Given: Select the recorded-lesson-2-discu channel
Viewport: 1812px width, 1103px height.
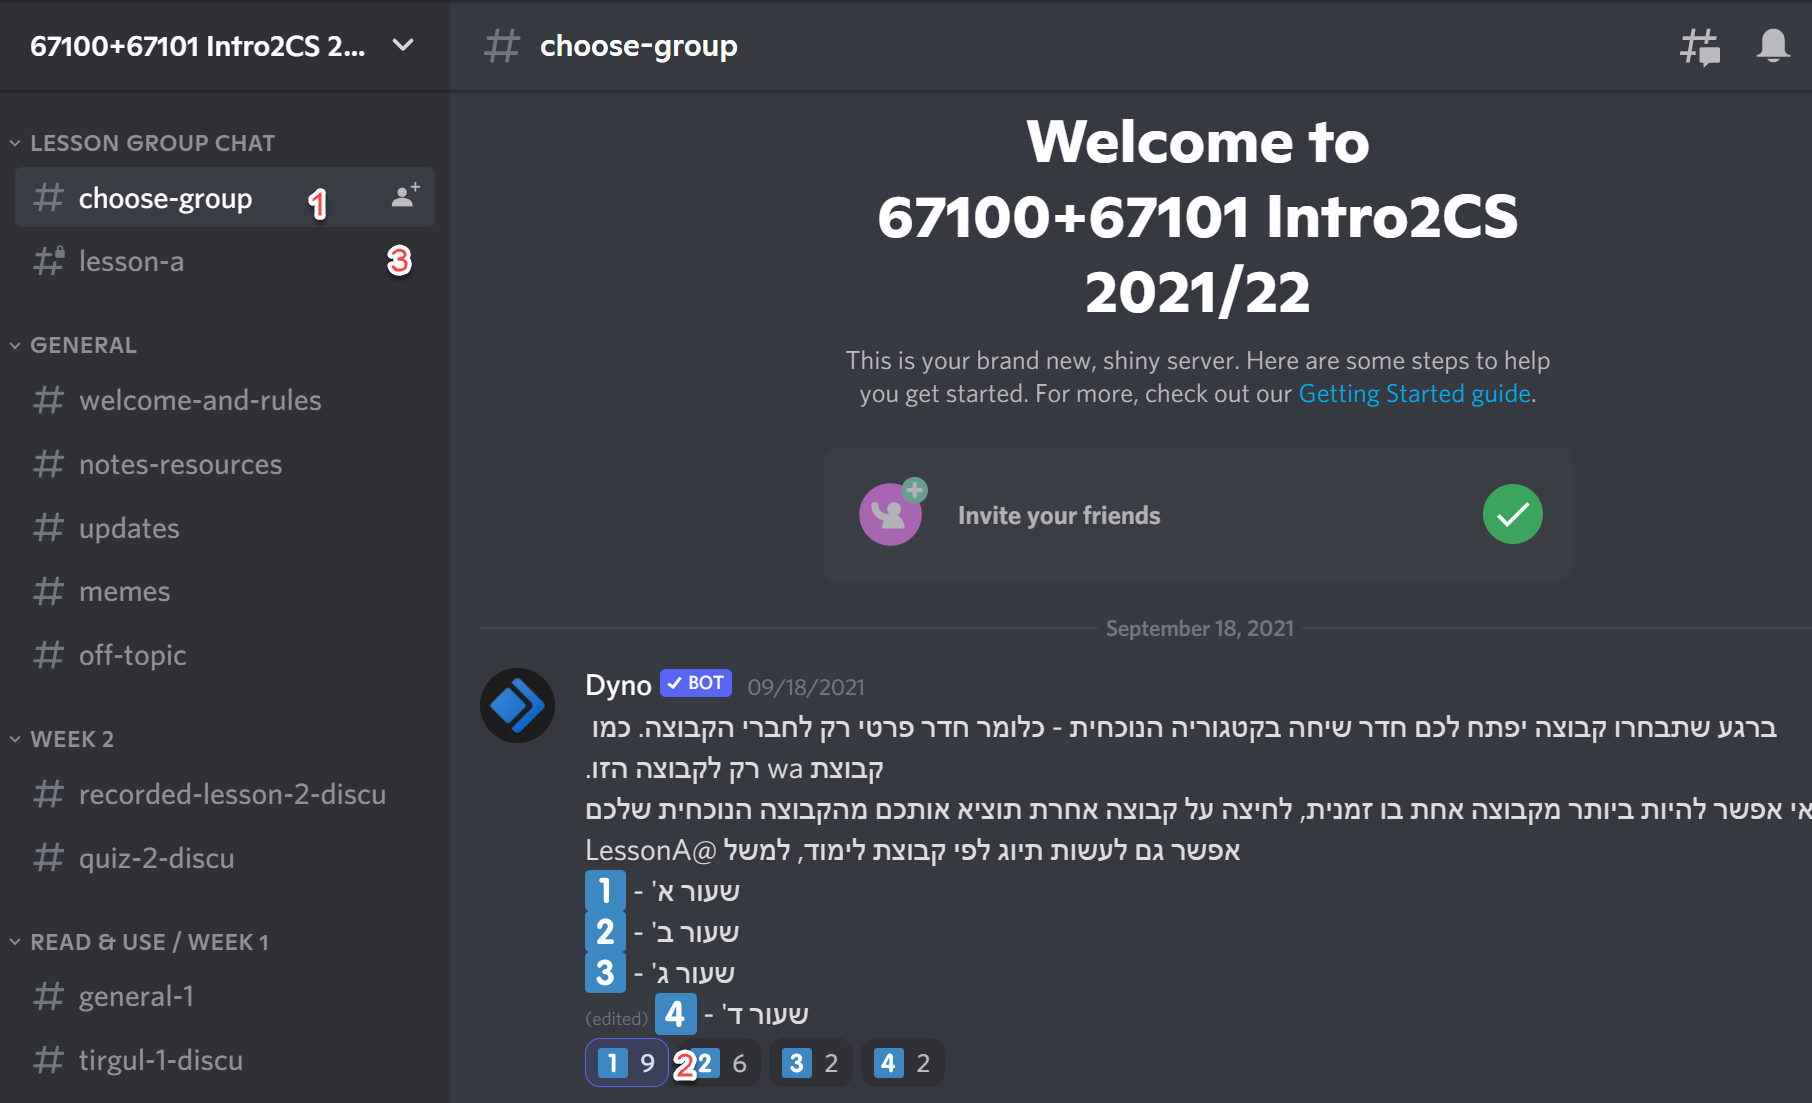Looking at the screenshot, I should (x=232, y=794).
